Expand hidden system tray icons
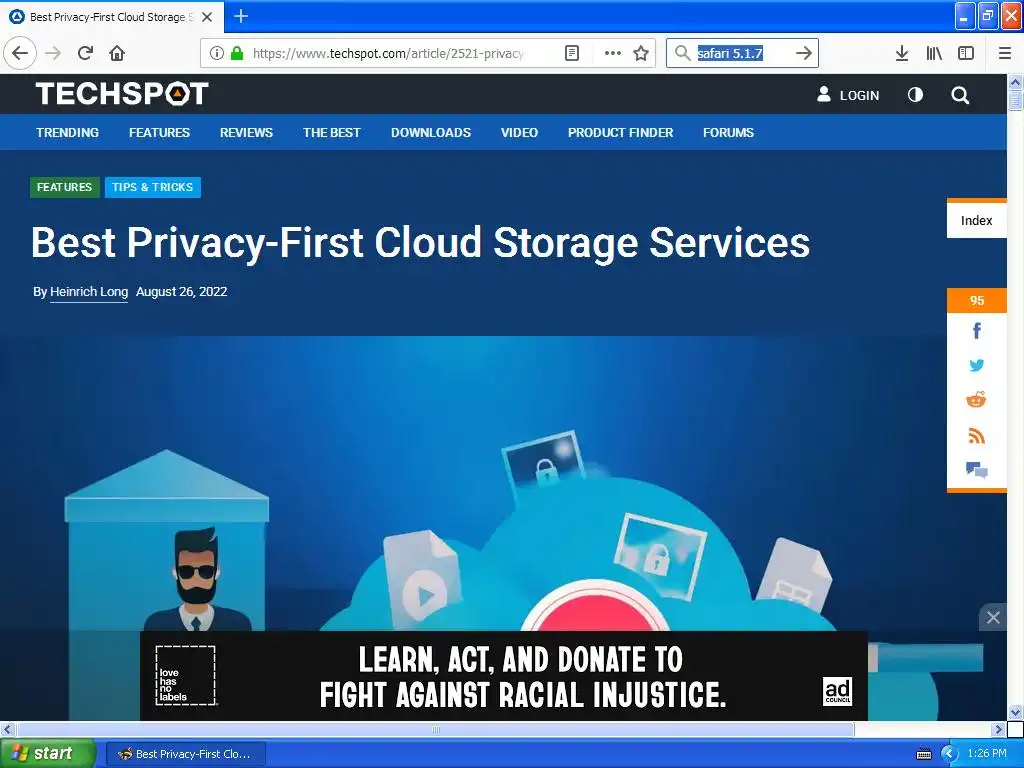This screenshot has height=768, width=1024. pyautogui.click(x=949, y=754)
